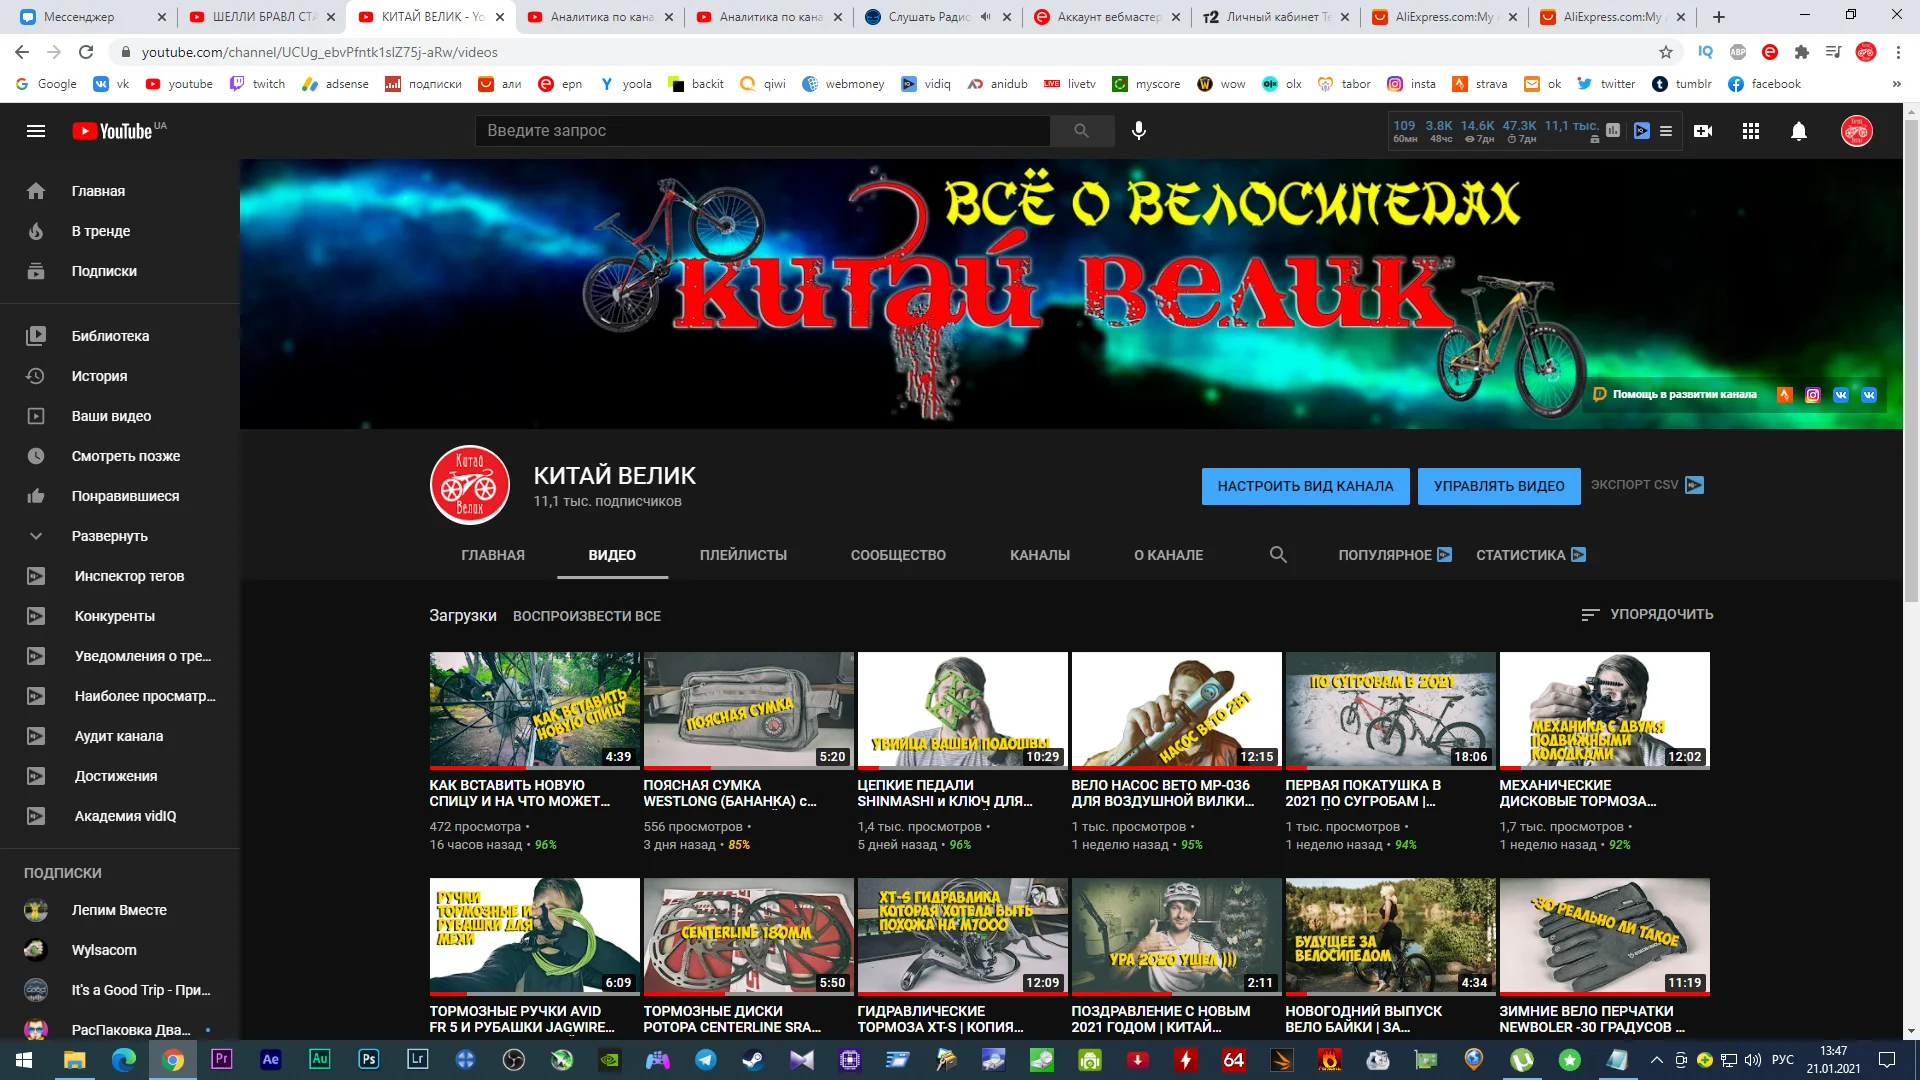Click the channel search magnifier icon

[1277, 555]
